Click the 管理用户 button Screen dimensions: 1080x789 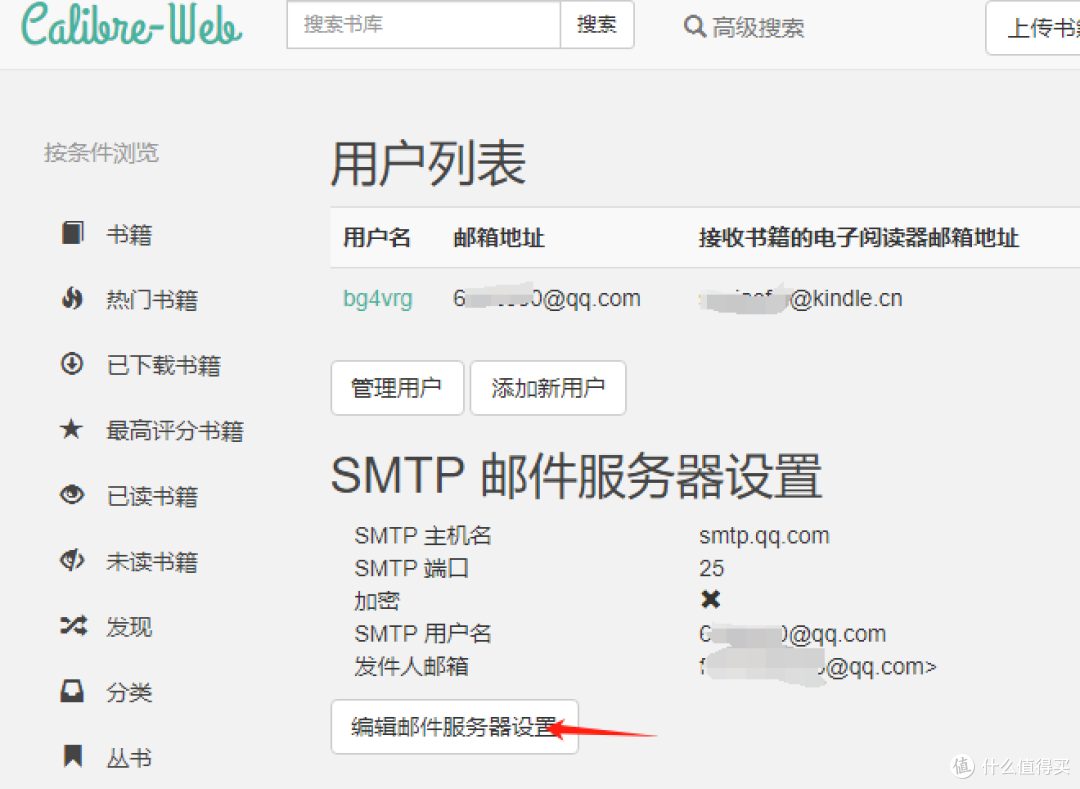point(397,388)
